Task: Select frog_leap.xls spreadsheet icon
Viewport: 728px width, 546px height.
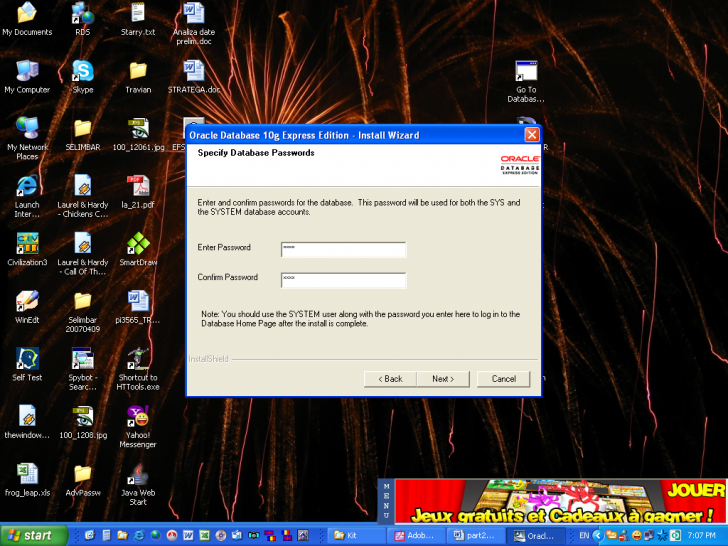Action: point(27,480)
